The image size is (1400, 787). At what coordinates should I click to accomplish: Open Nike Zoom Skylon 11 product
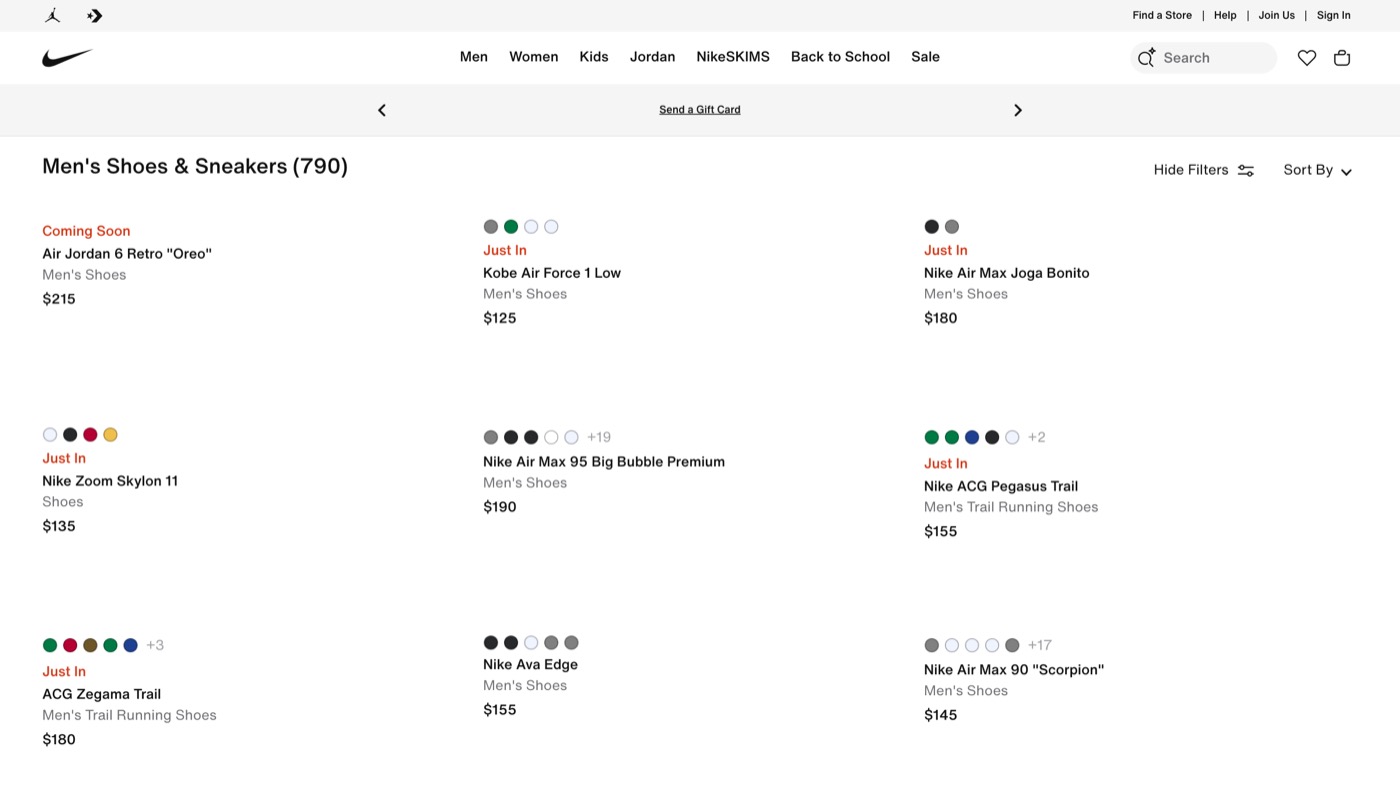110,481
